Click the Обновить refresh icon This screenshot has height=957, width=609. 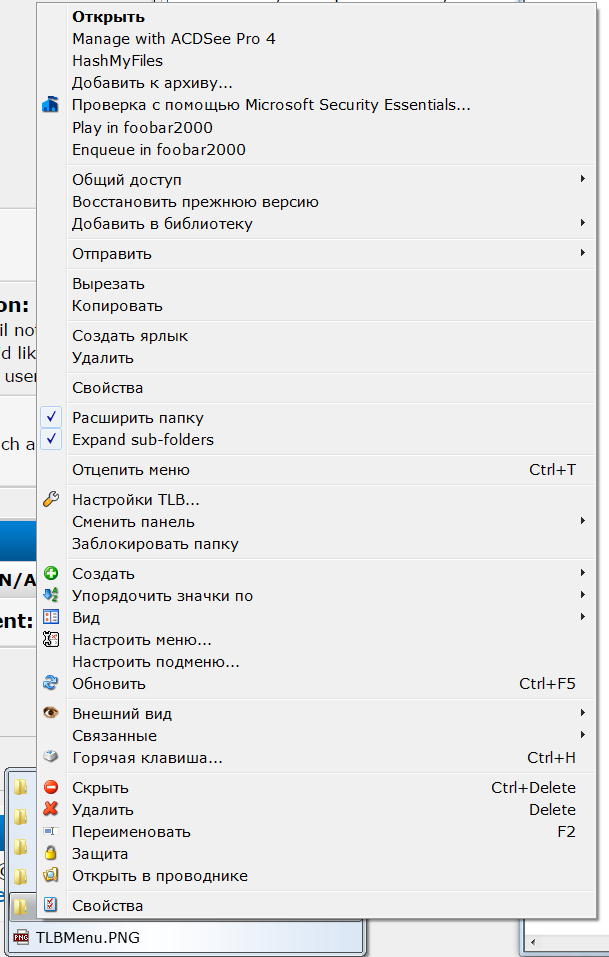(x=51, y=683)
